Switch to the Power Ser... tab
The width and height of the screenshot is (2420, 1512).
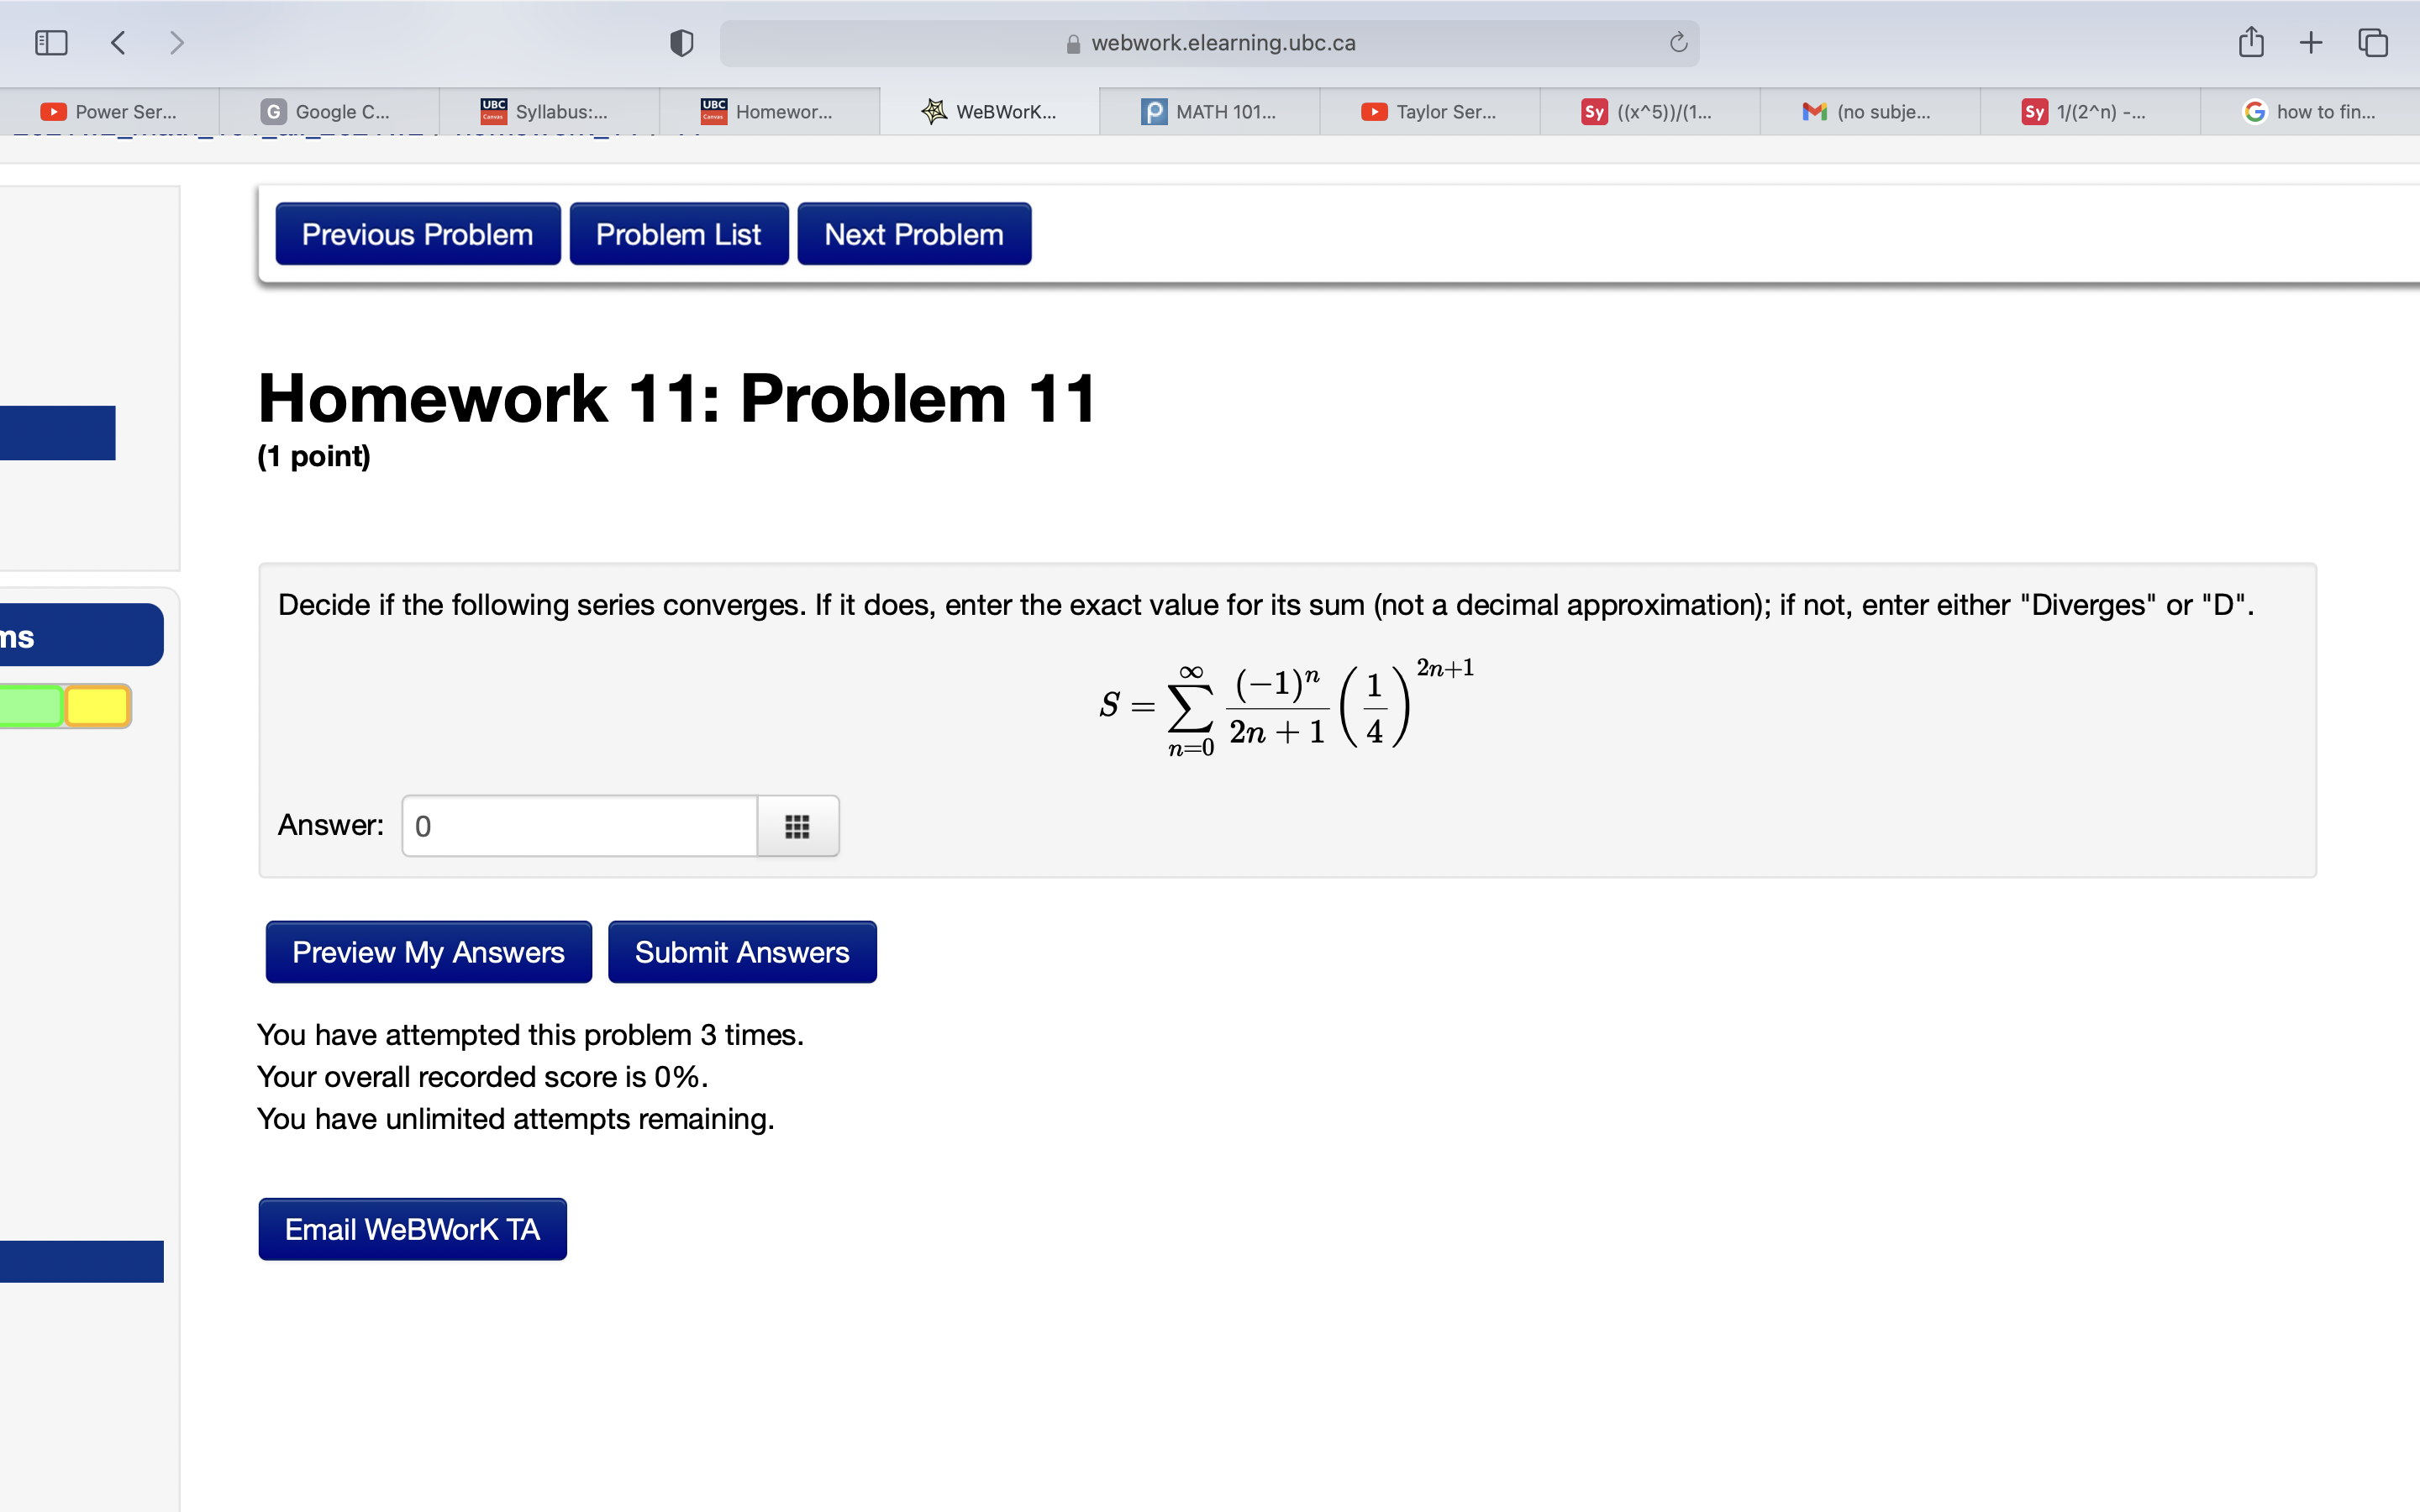110,112
